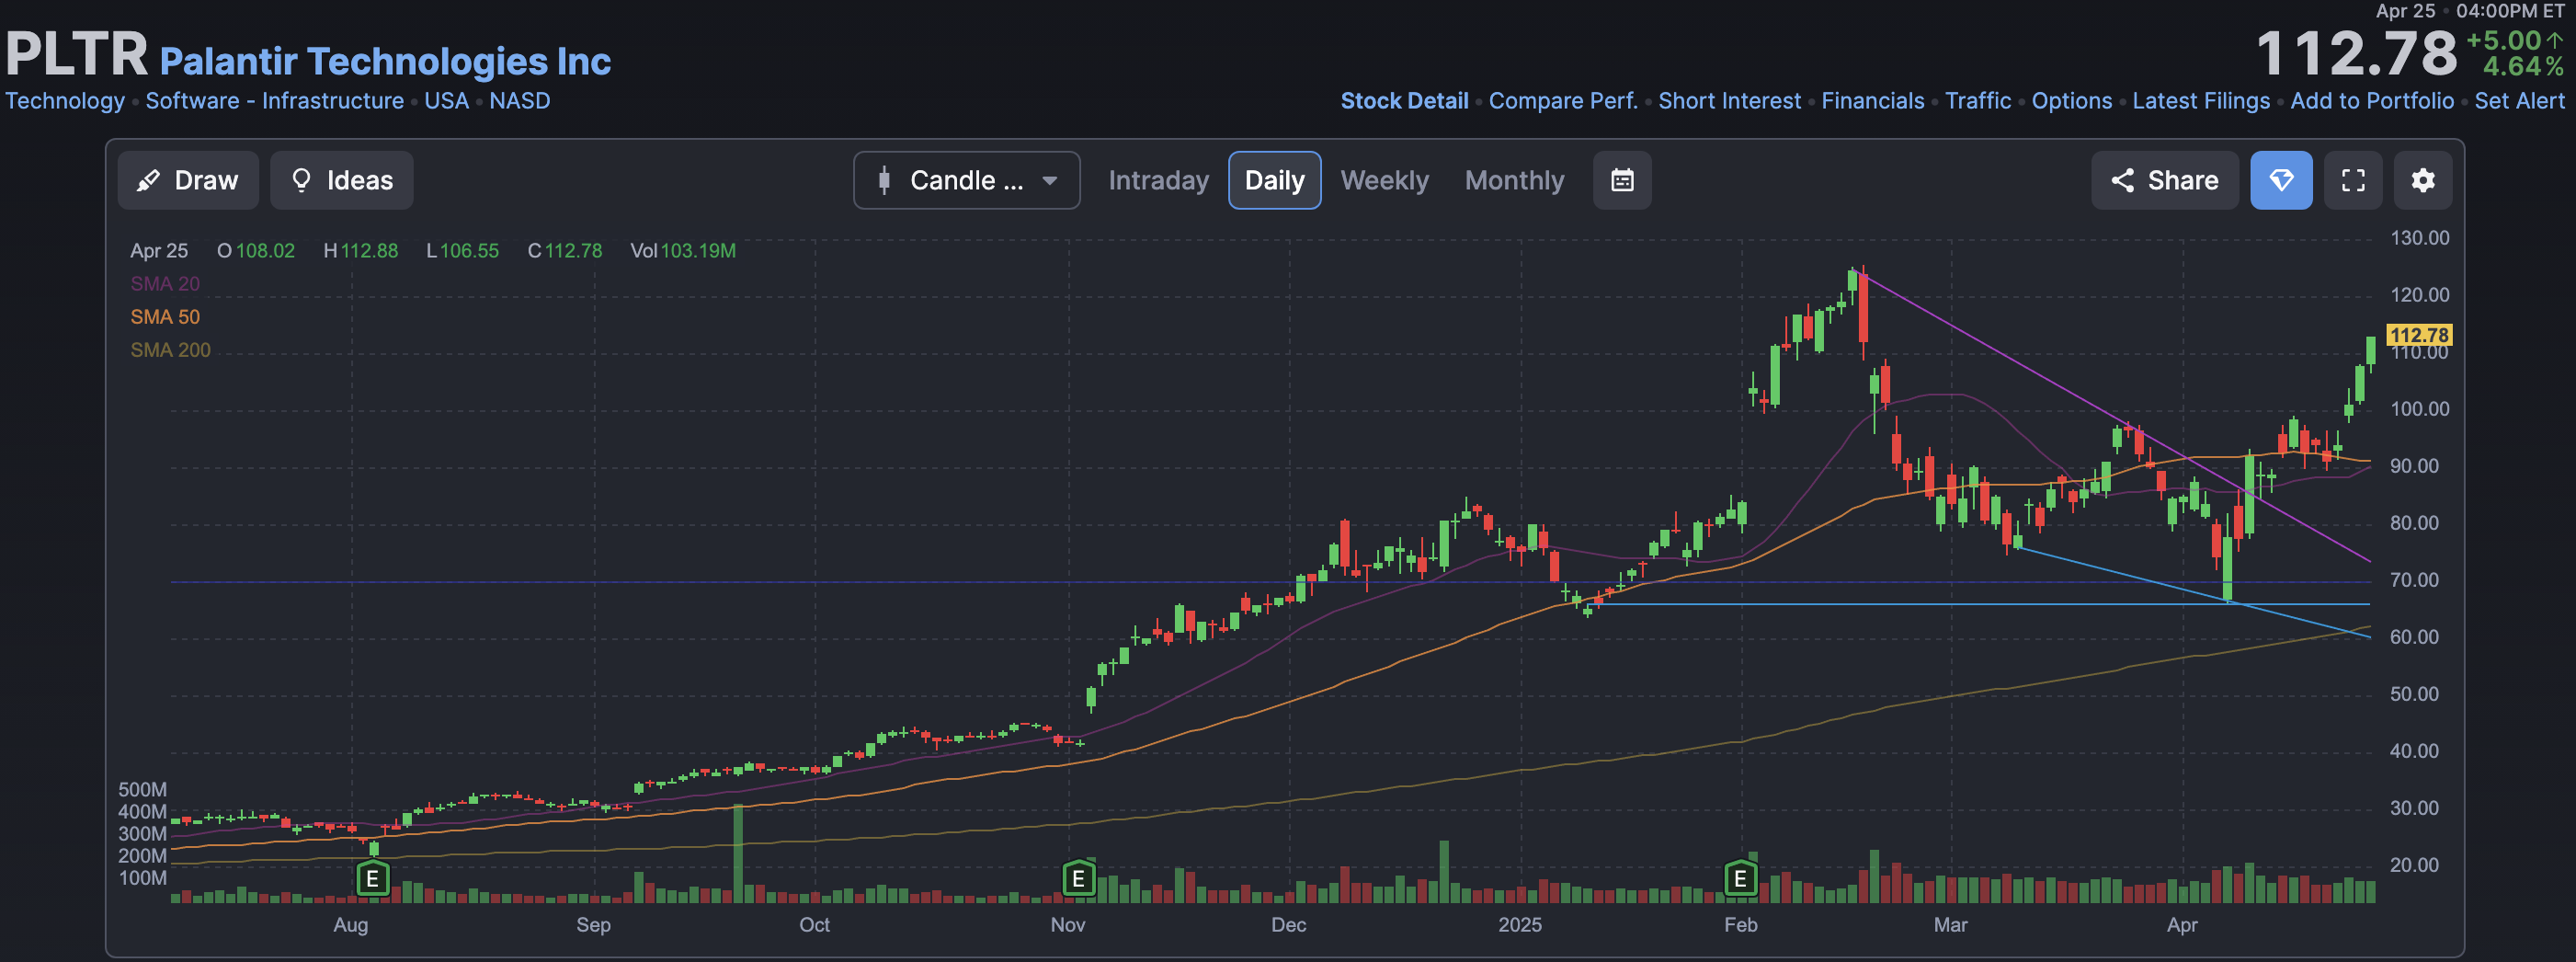Image resolution: width=2576 pixels, height=962 pixels.
Task: Open the Options link
Action: click(x=2071, y=101)
